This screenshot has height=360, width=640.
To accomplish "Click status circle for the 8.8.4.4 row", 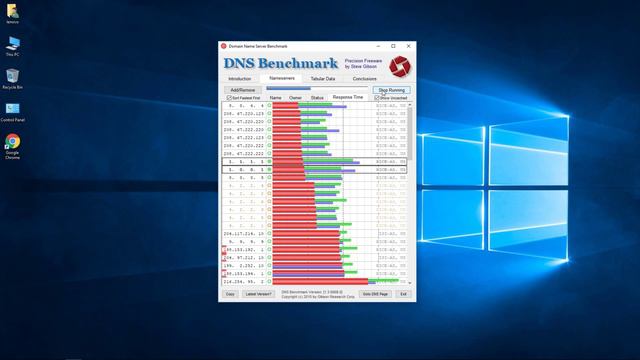I will [x=269, y=106].
